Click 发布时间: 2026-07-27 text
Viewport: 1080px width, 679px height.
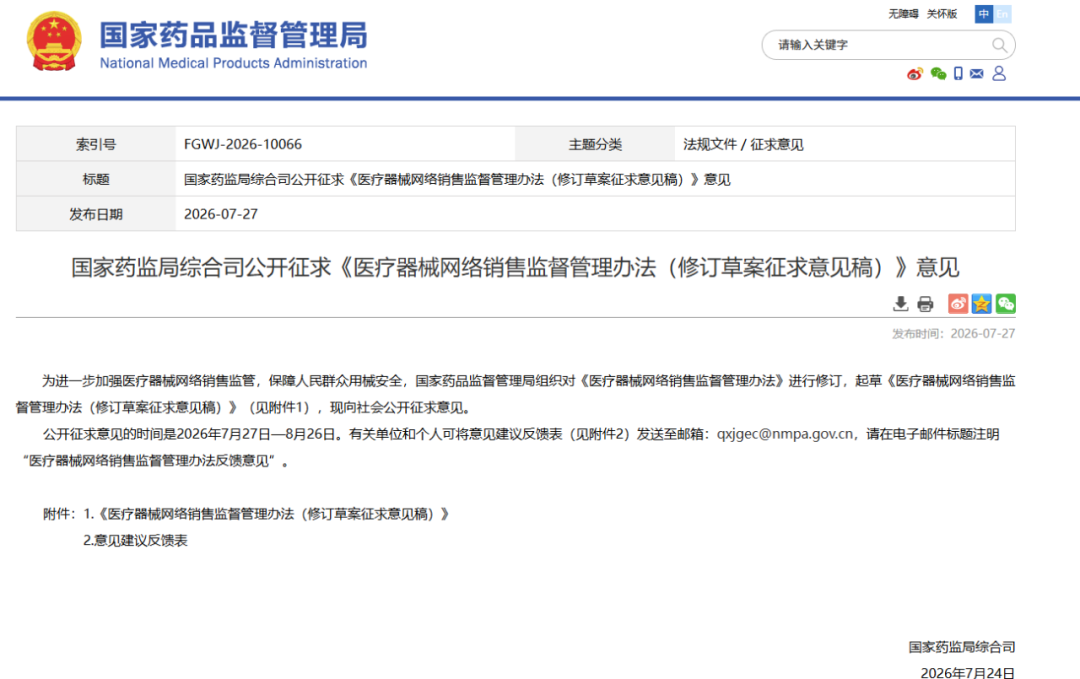[x=953, y=333]
